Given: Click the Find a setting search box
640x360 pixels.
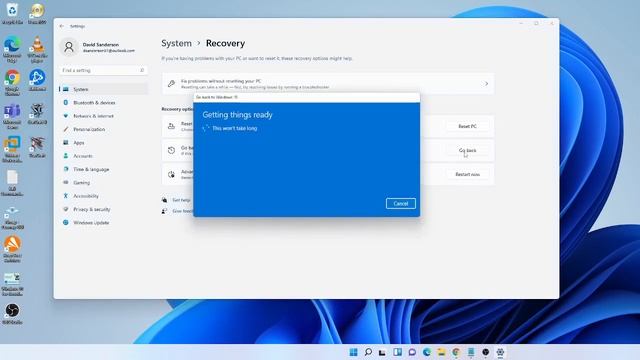Looking at the screenshot, I should (x=103, y=70).
